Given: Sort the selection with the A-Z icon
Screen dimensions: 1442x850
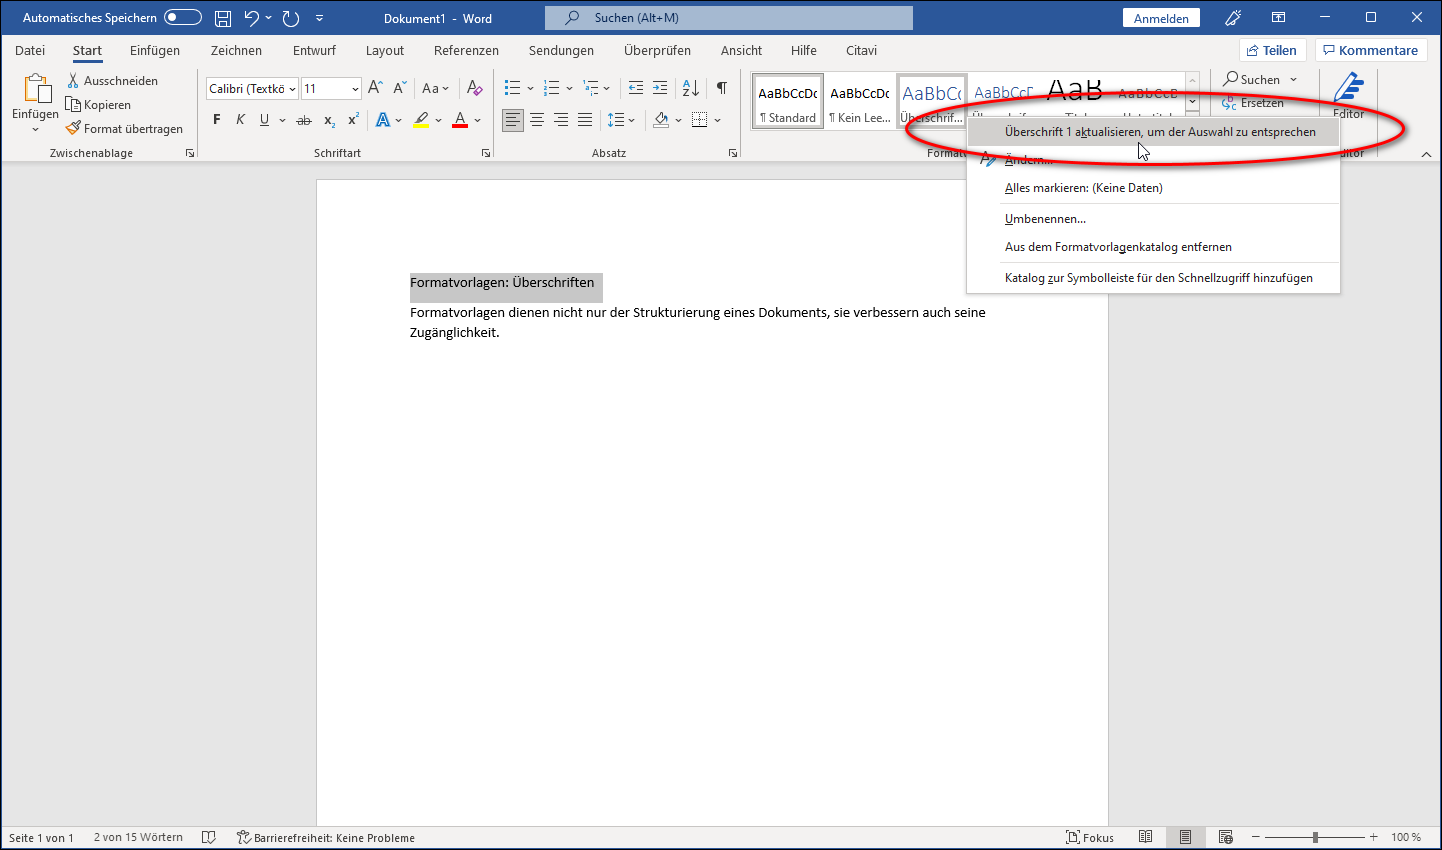Looking at the screenshot, I should click(691, 89).
